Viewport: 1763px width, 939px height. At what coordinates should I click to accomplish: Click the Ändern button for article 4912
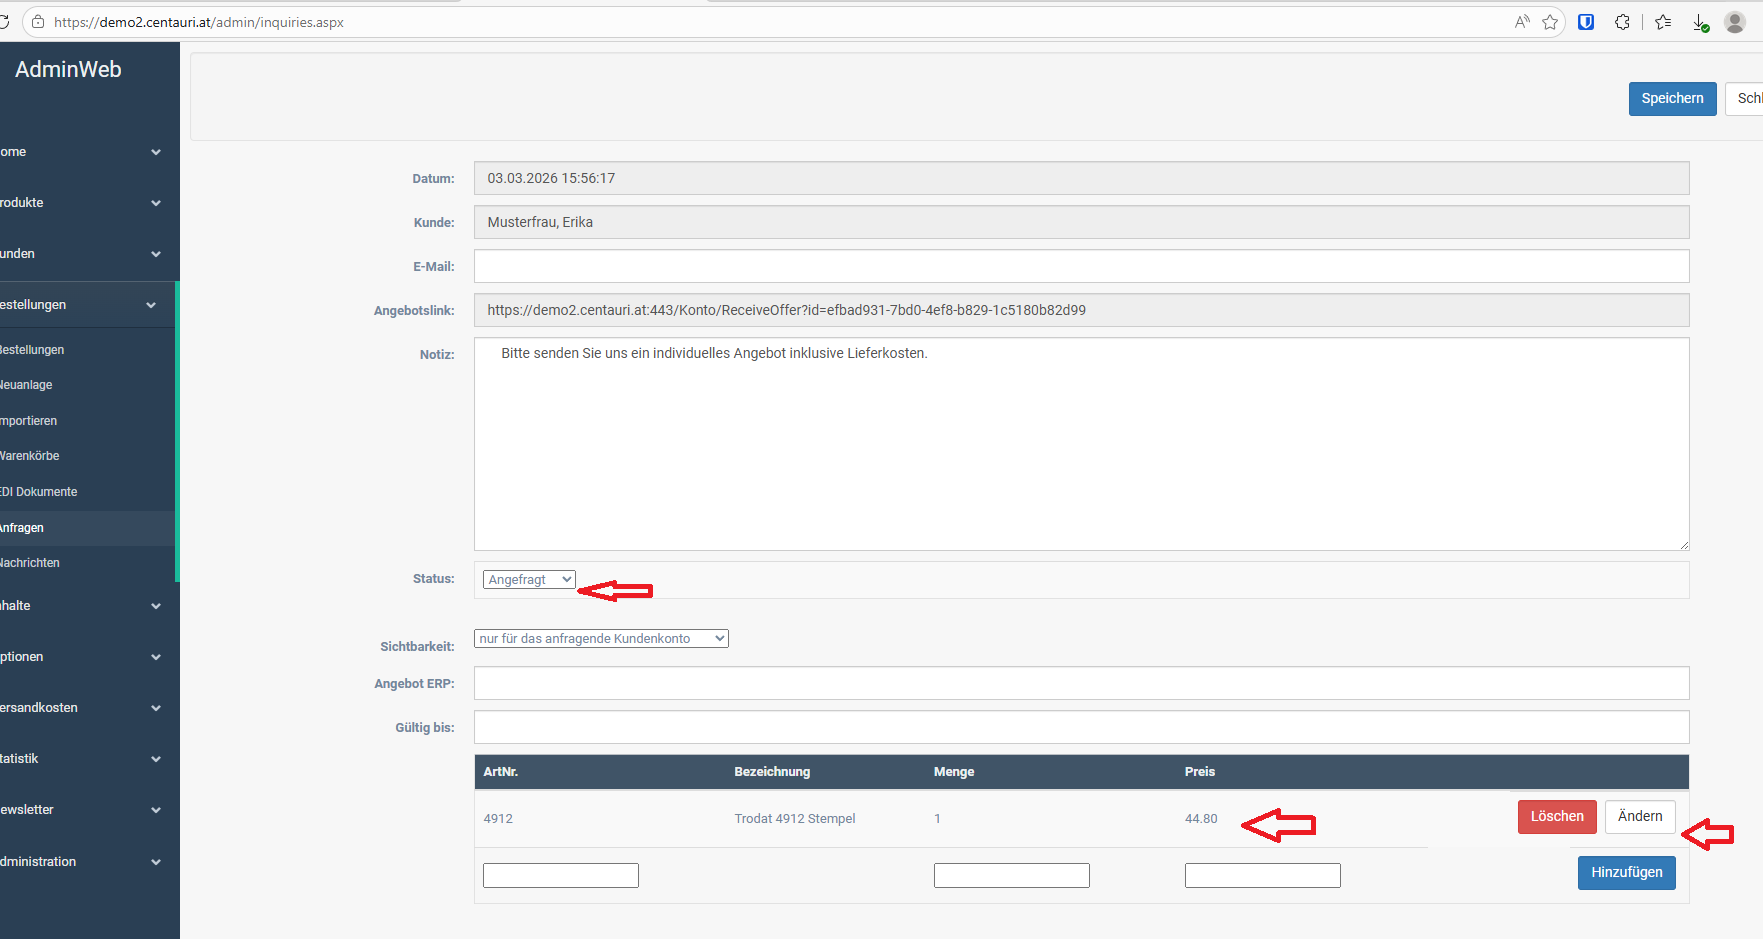[1640, 817]
